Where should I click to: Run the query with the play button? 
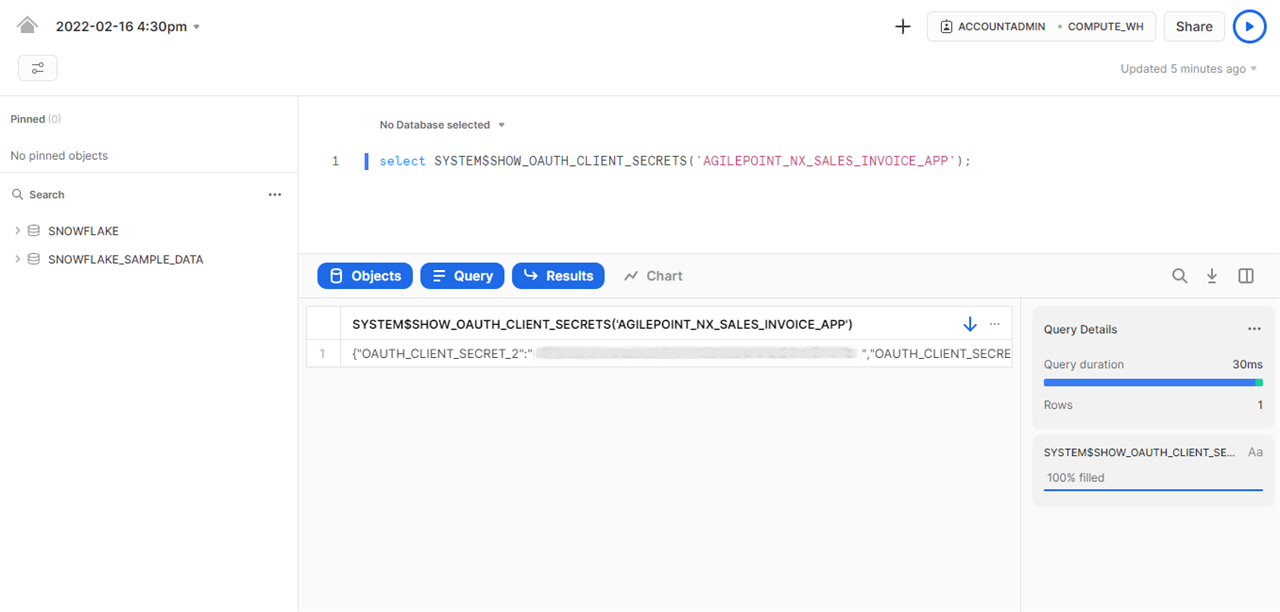1249,27
